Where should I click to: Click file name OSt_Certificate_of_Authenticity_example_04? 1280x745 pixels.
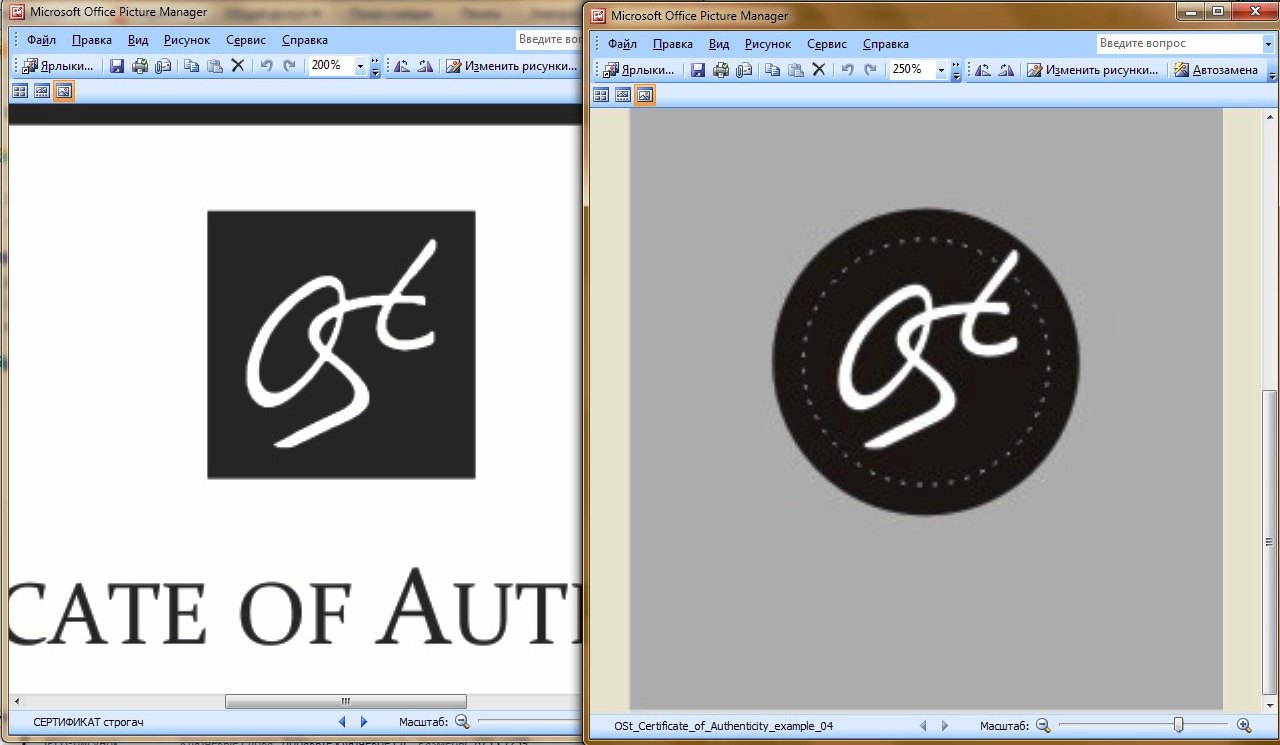pyautogui.click(x=724, y=726)
